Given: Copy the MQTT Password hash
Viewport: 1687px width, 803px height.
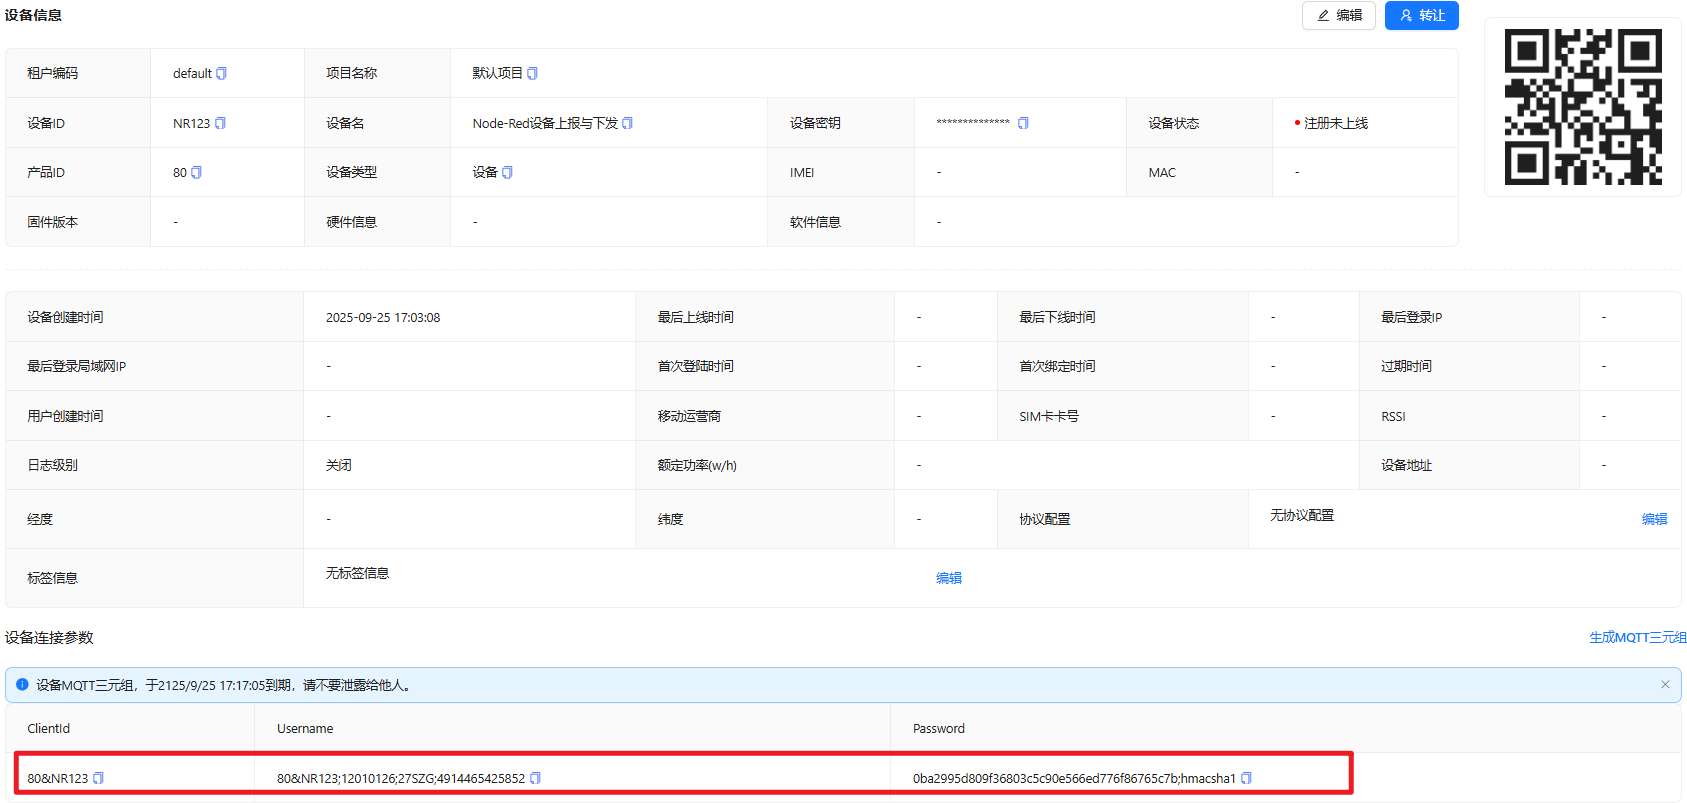Looking at the screenshot, I should (1246, 778).
